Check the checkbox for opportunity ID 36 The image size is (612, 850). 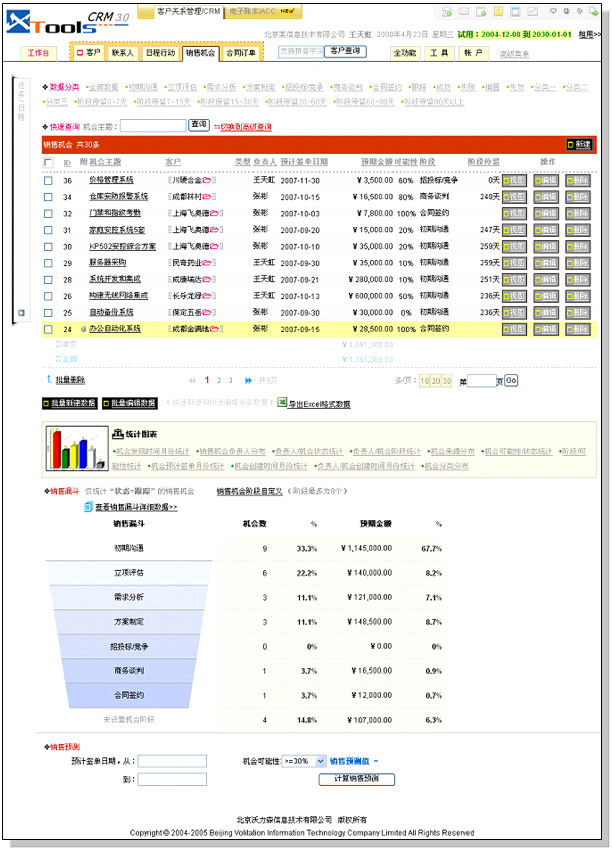tap(48, 180)
